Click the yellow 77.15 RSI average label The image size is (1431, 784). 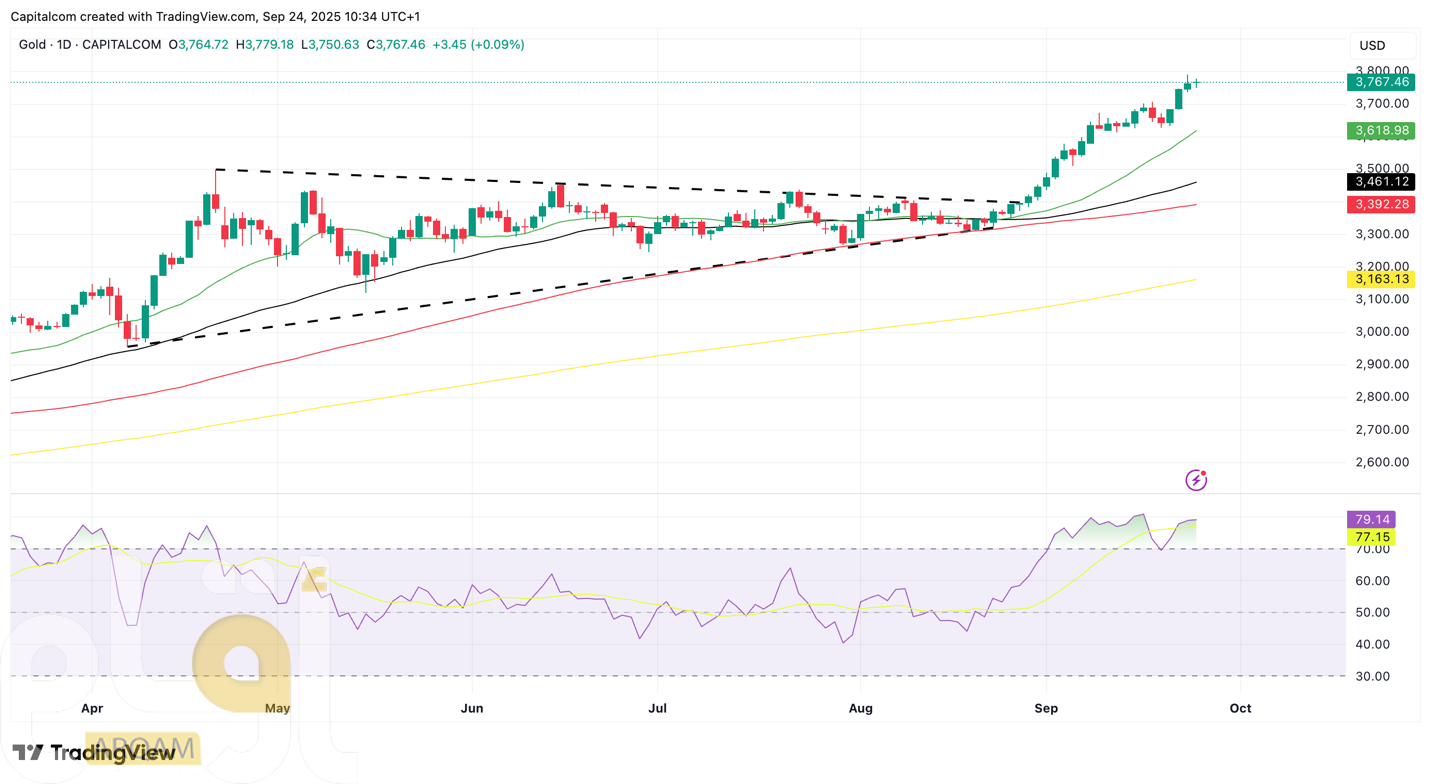[1371, 537]
